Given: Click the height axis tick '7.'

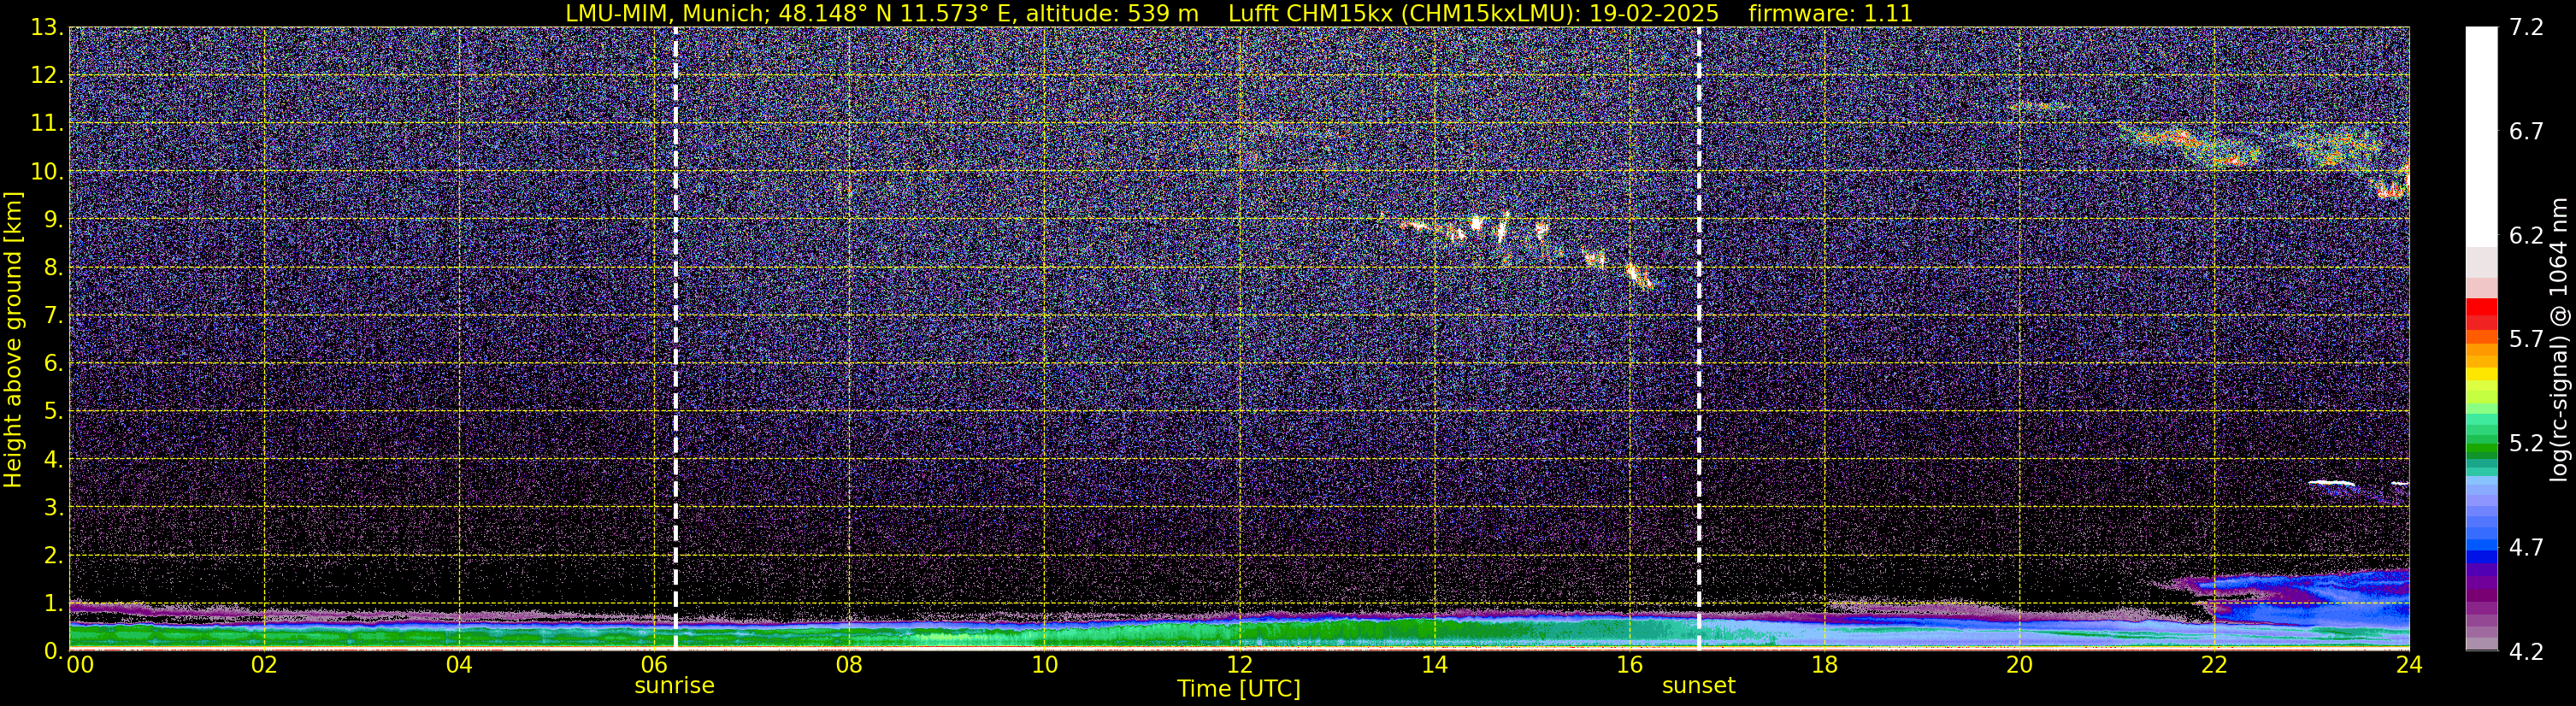Looking at the screenshot, I should [x=53, y=315].
